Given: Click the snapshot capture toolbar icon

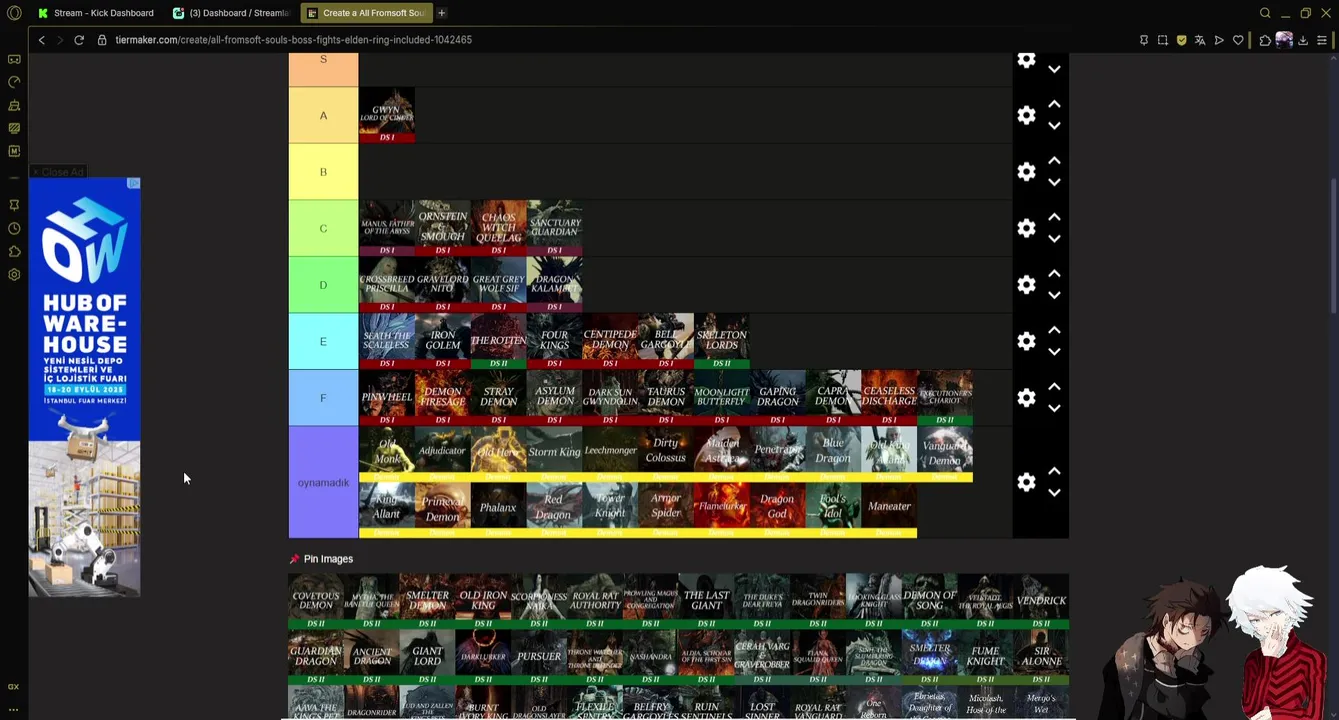Looking at the screenshot, I should pyautogui.click(x=1162, y=40).
